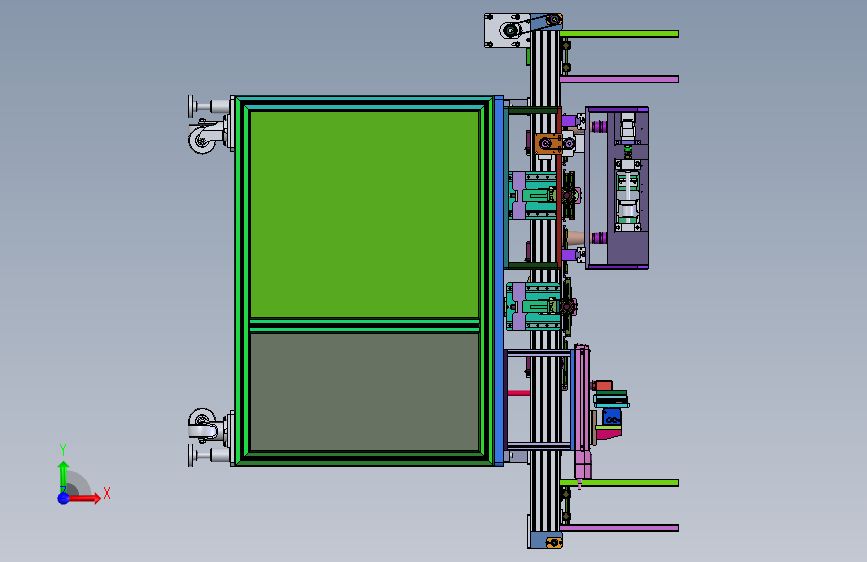The width and height of the screenshot is (867, 562).
Task: Click the blue Z axis ball of the triad
Action: point(63,498)
